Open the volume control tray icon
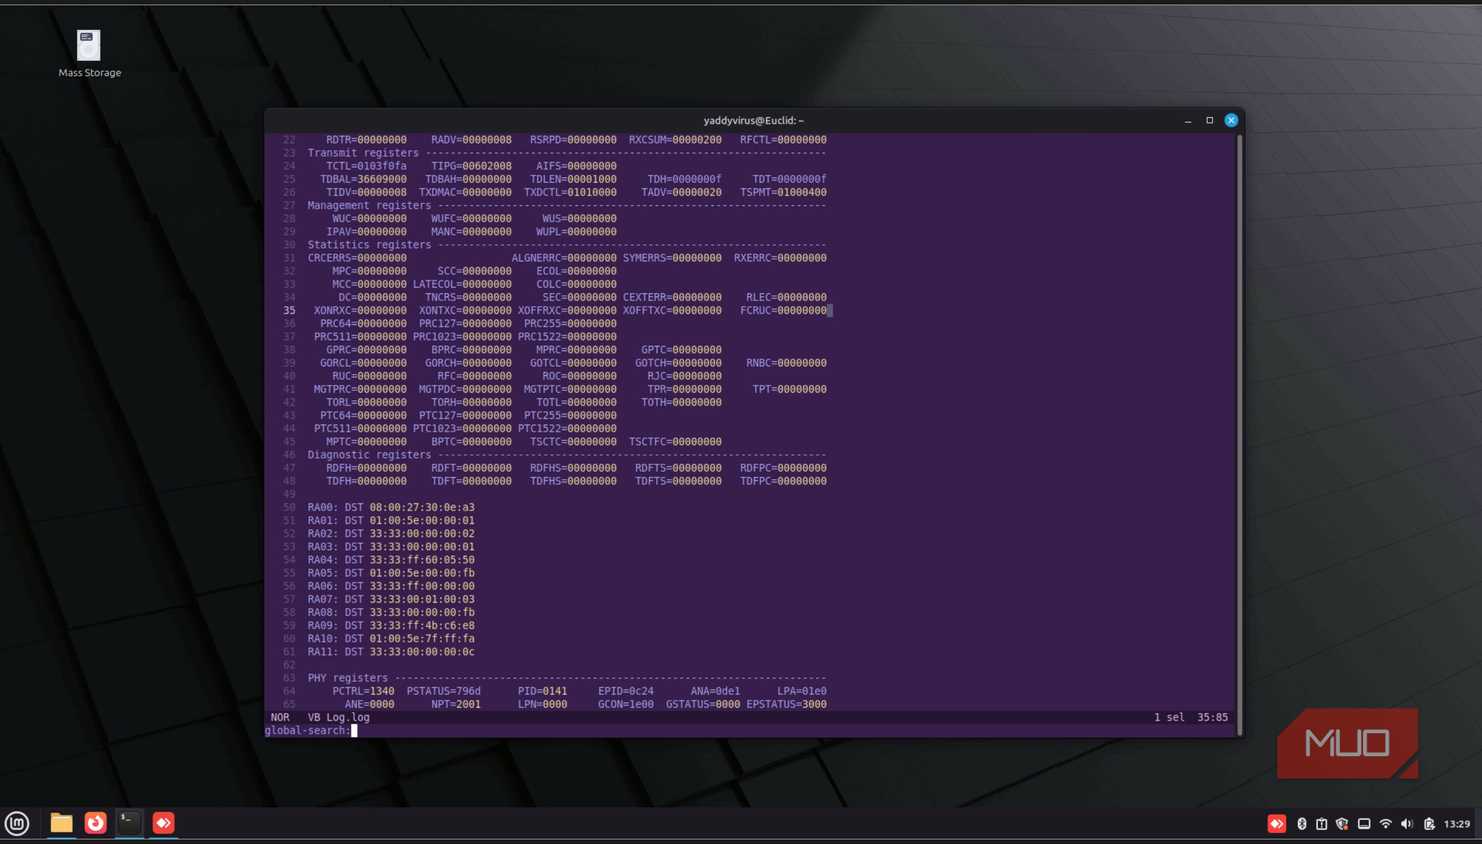The width and height of the screenshot is (1482, 844). coord(1406,824)
